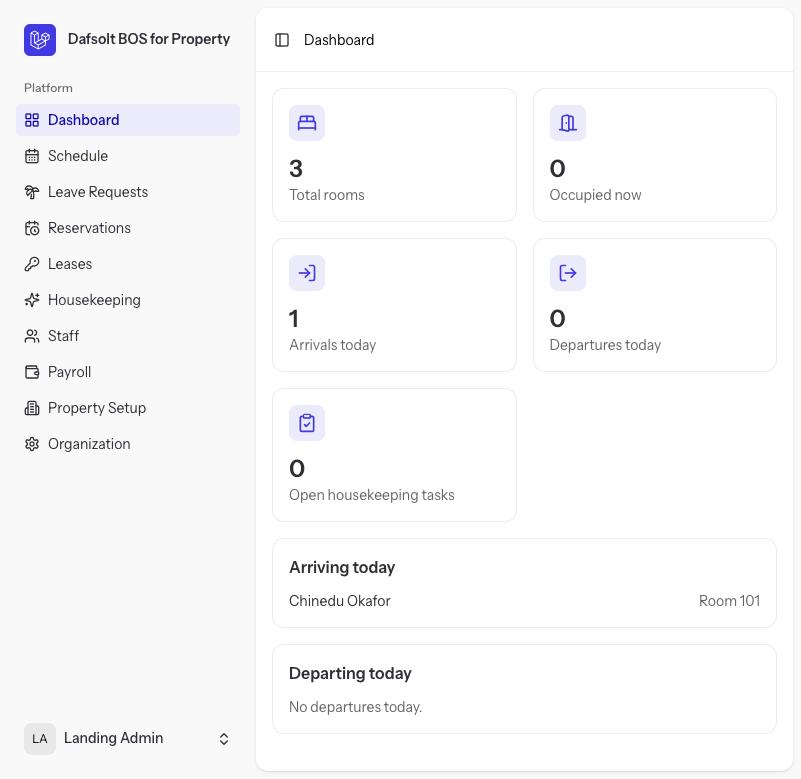Screen dimensions: 801x779
Task: Open Organization settings page
Action: tap(128, 444)
